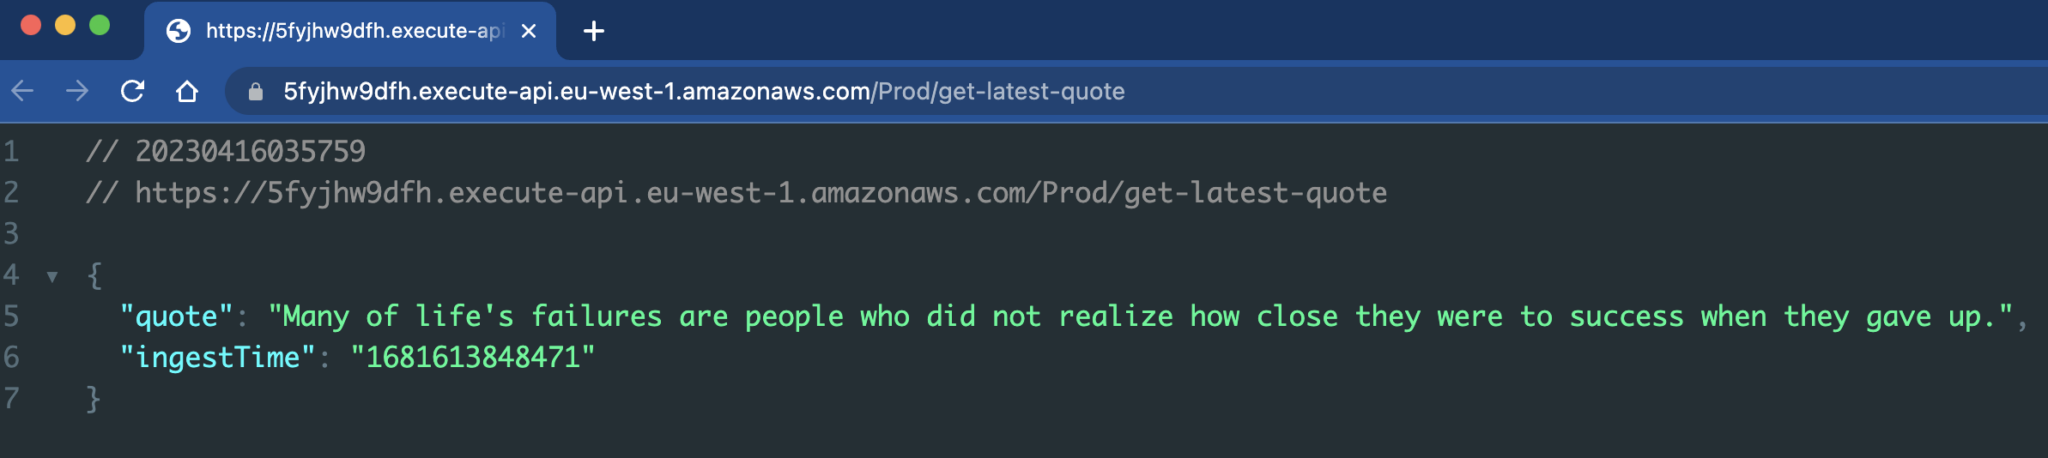Click the padlock site info icon
Viewport: 2048px width, 458px height.
[x=256, y=92]
